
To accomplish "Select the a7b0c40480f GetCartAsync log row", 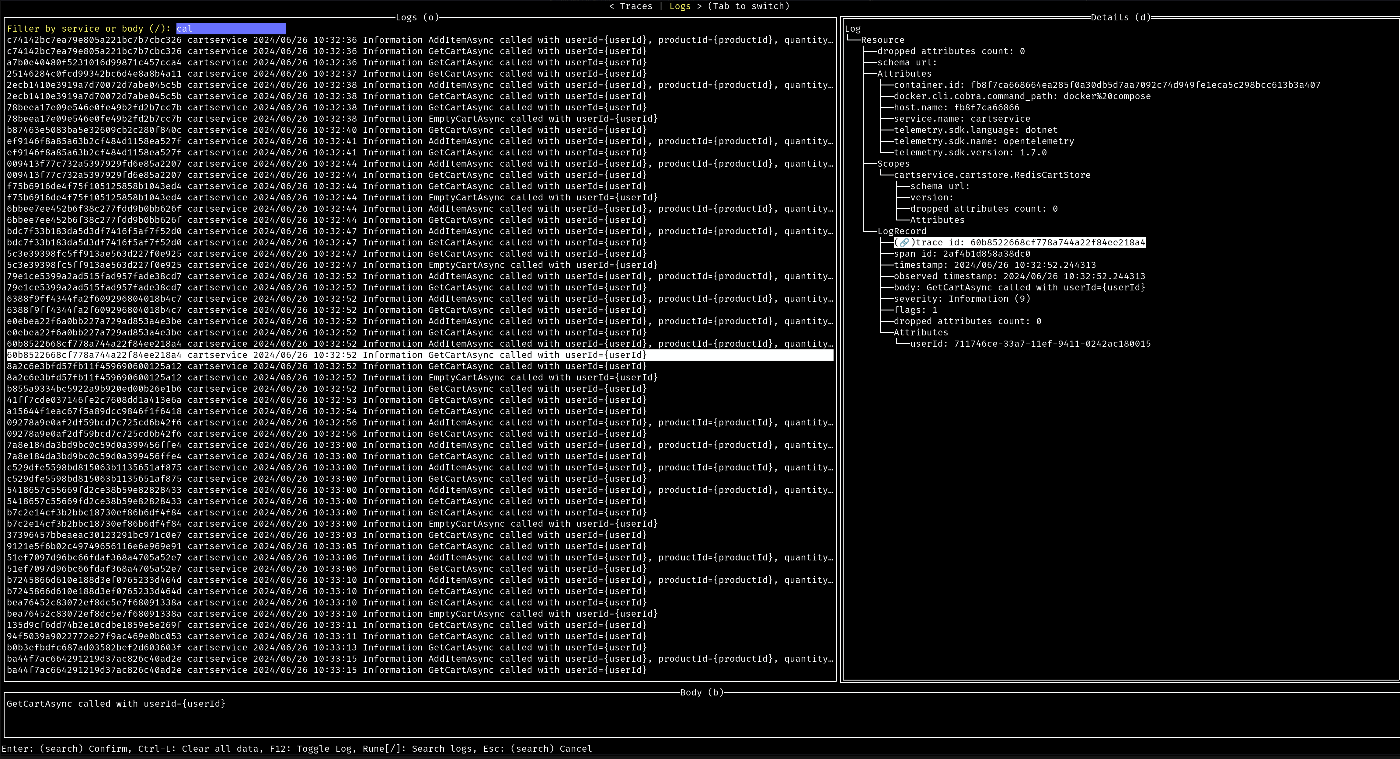I will click(420, 62).
